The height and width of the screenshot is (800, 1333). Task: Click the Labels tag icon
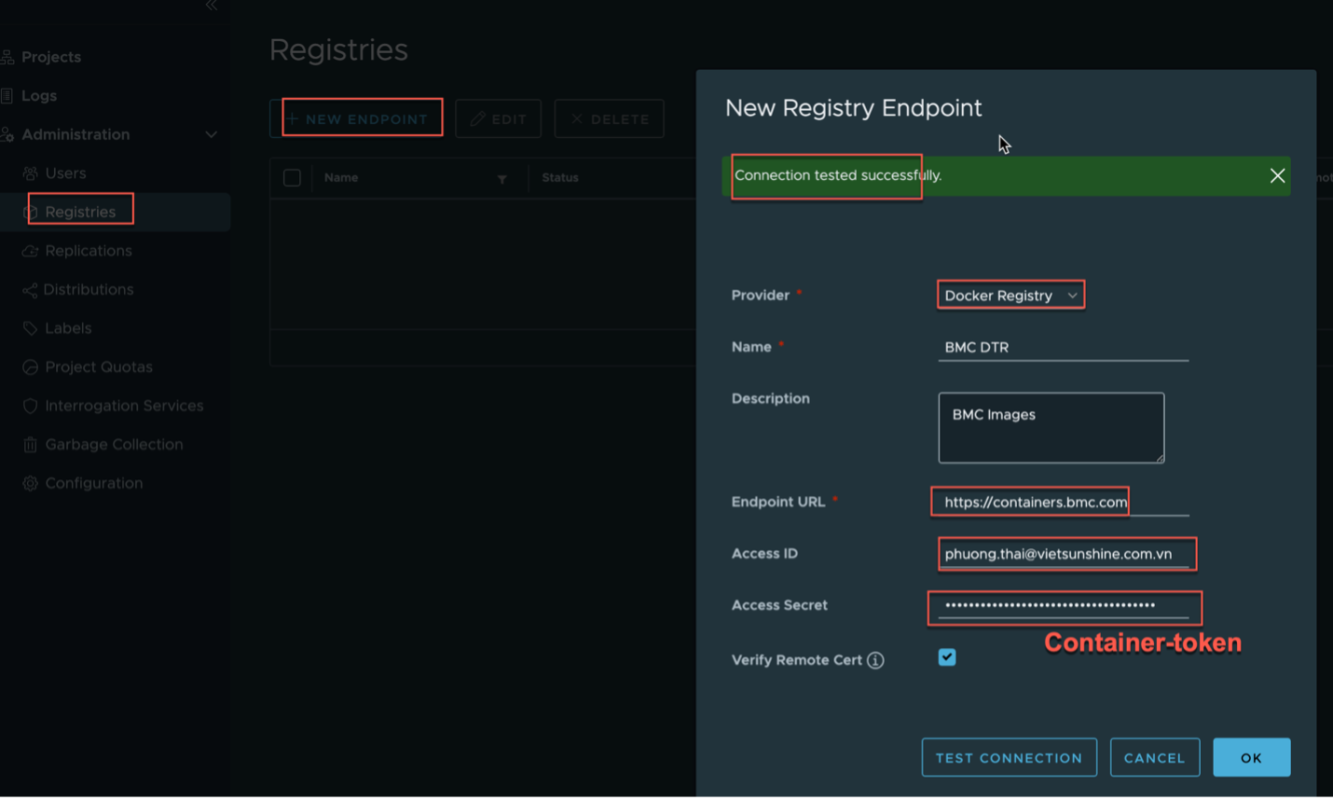(30, 329)
